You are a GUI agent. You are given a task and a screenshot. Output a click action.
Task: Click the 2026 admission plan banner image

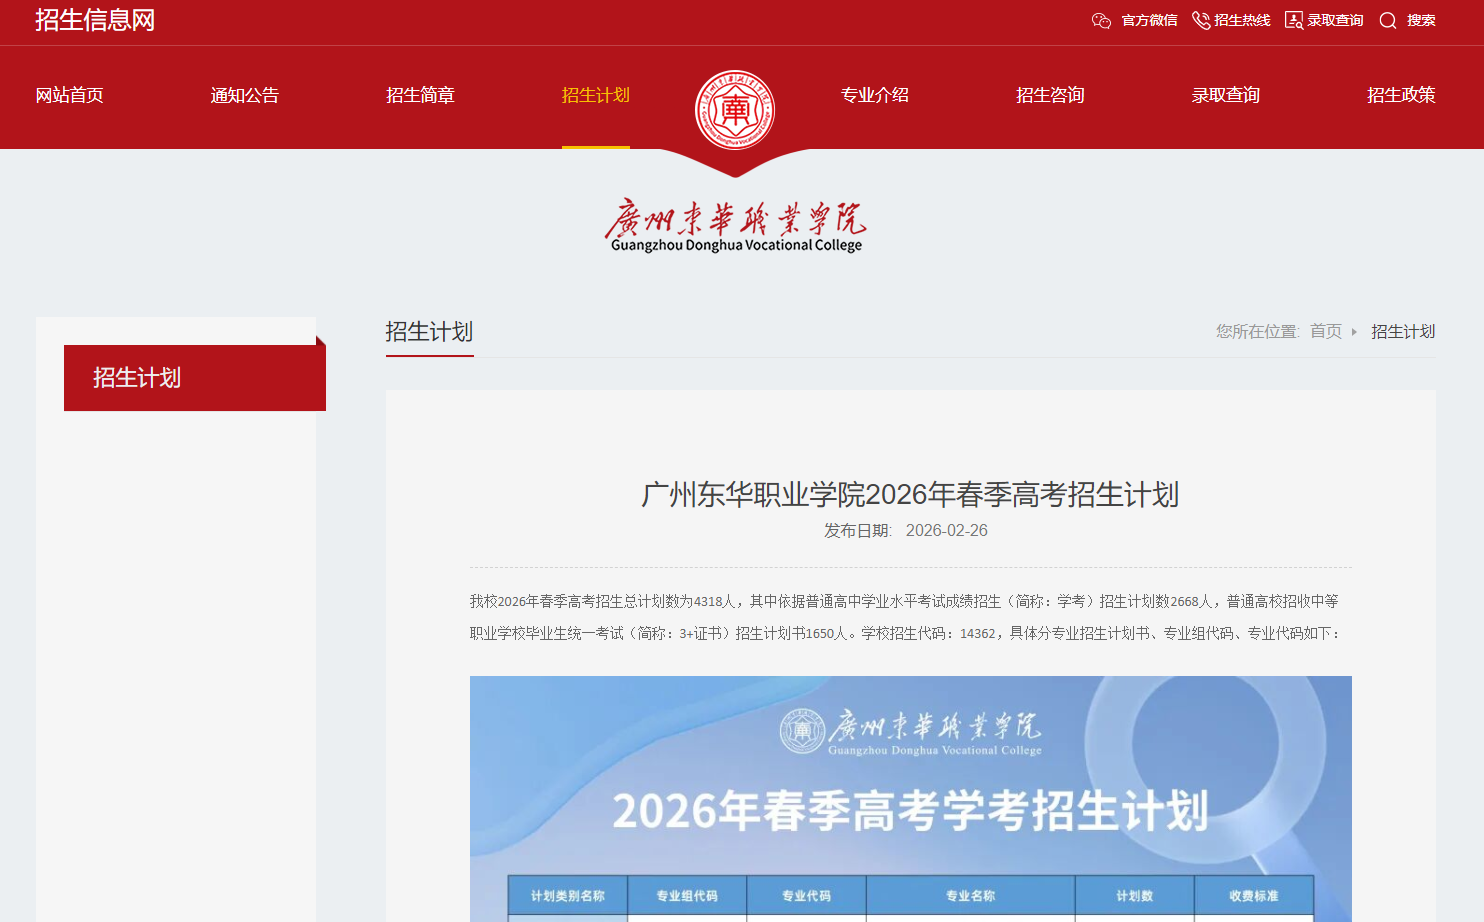pyautogui.click(x=911, y=799)
